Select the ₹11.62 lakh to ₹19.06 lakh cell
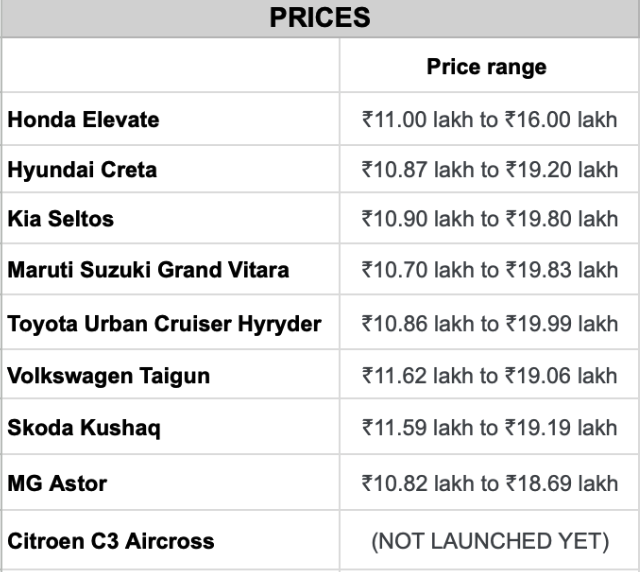This screenshot has height=572, width=640. (x=489, y=376)
